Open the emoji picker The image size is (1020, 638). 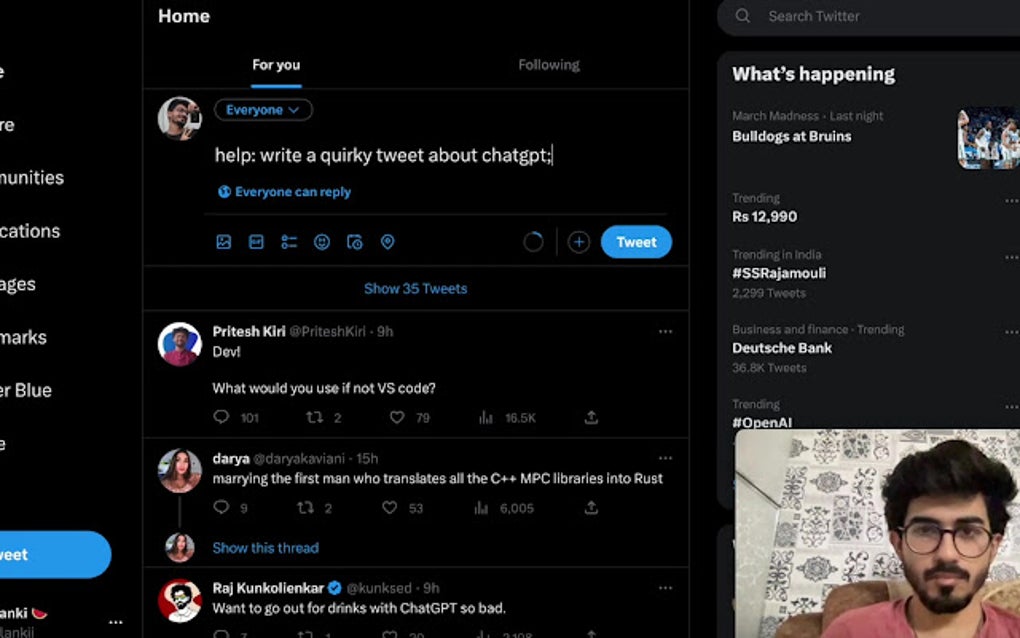[322, 242]
